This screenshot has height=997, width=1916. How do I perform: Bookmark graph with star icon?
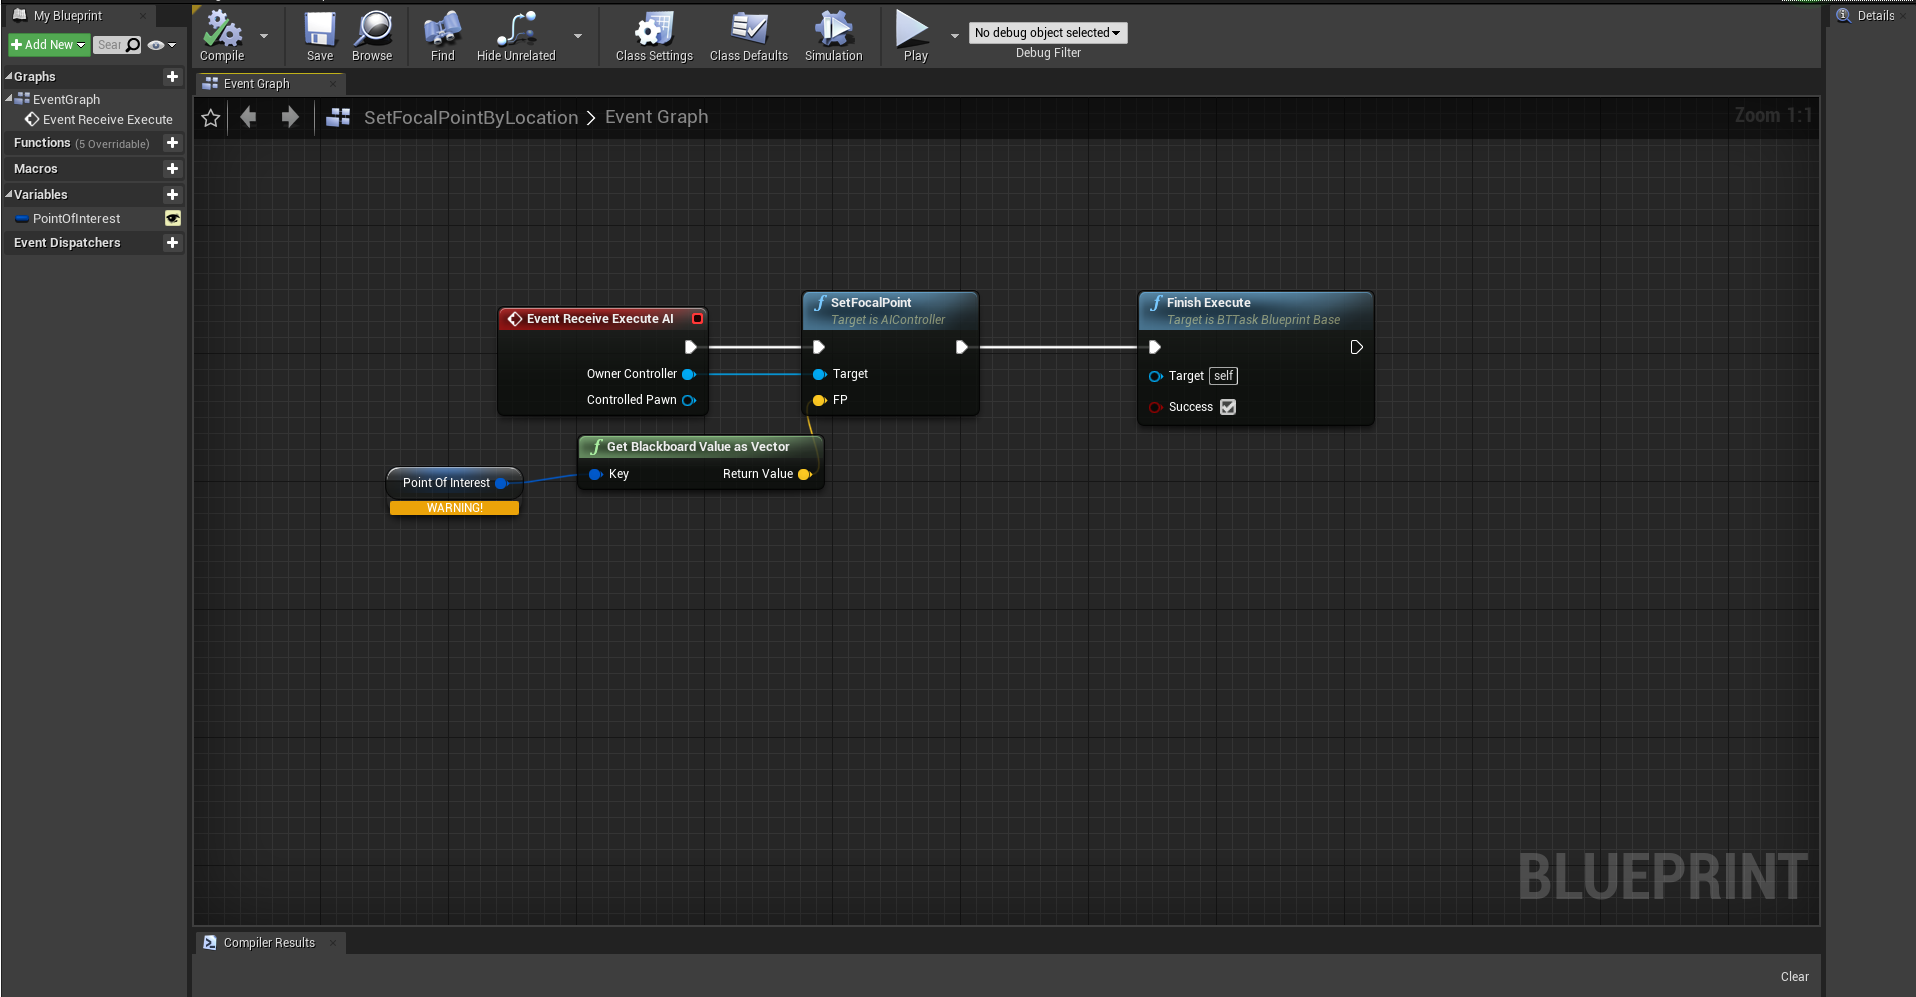tap(211, 118)
